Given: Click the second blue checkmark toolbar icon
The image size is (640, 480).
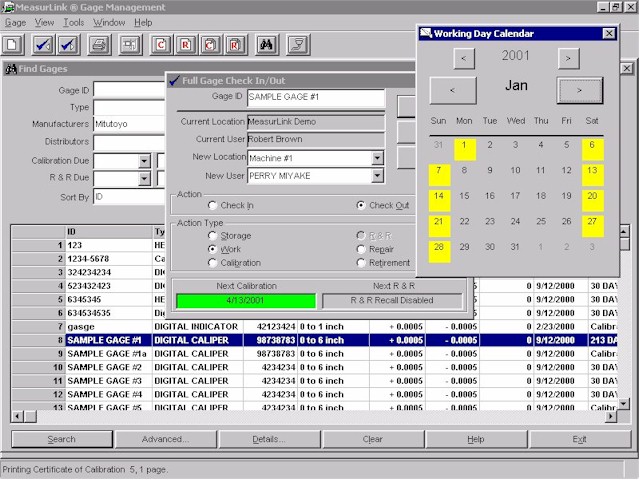Looking at the screenshot, I should [x=68, y=44].
